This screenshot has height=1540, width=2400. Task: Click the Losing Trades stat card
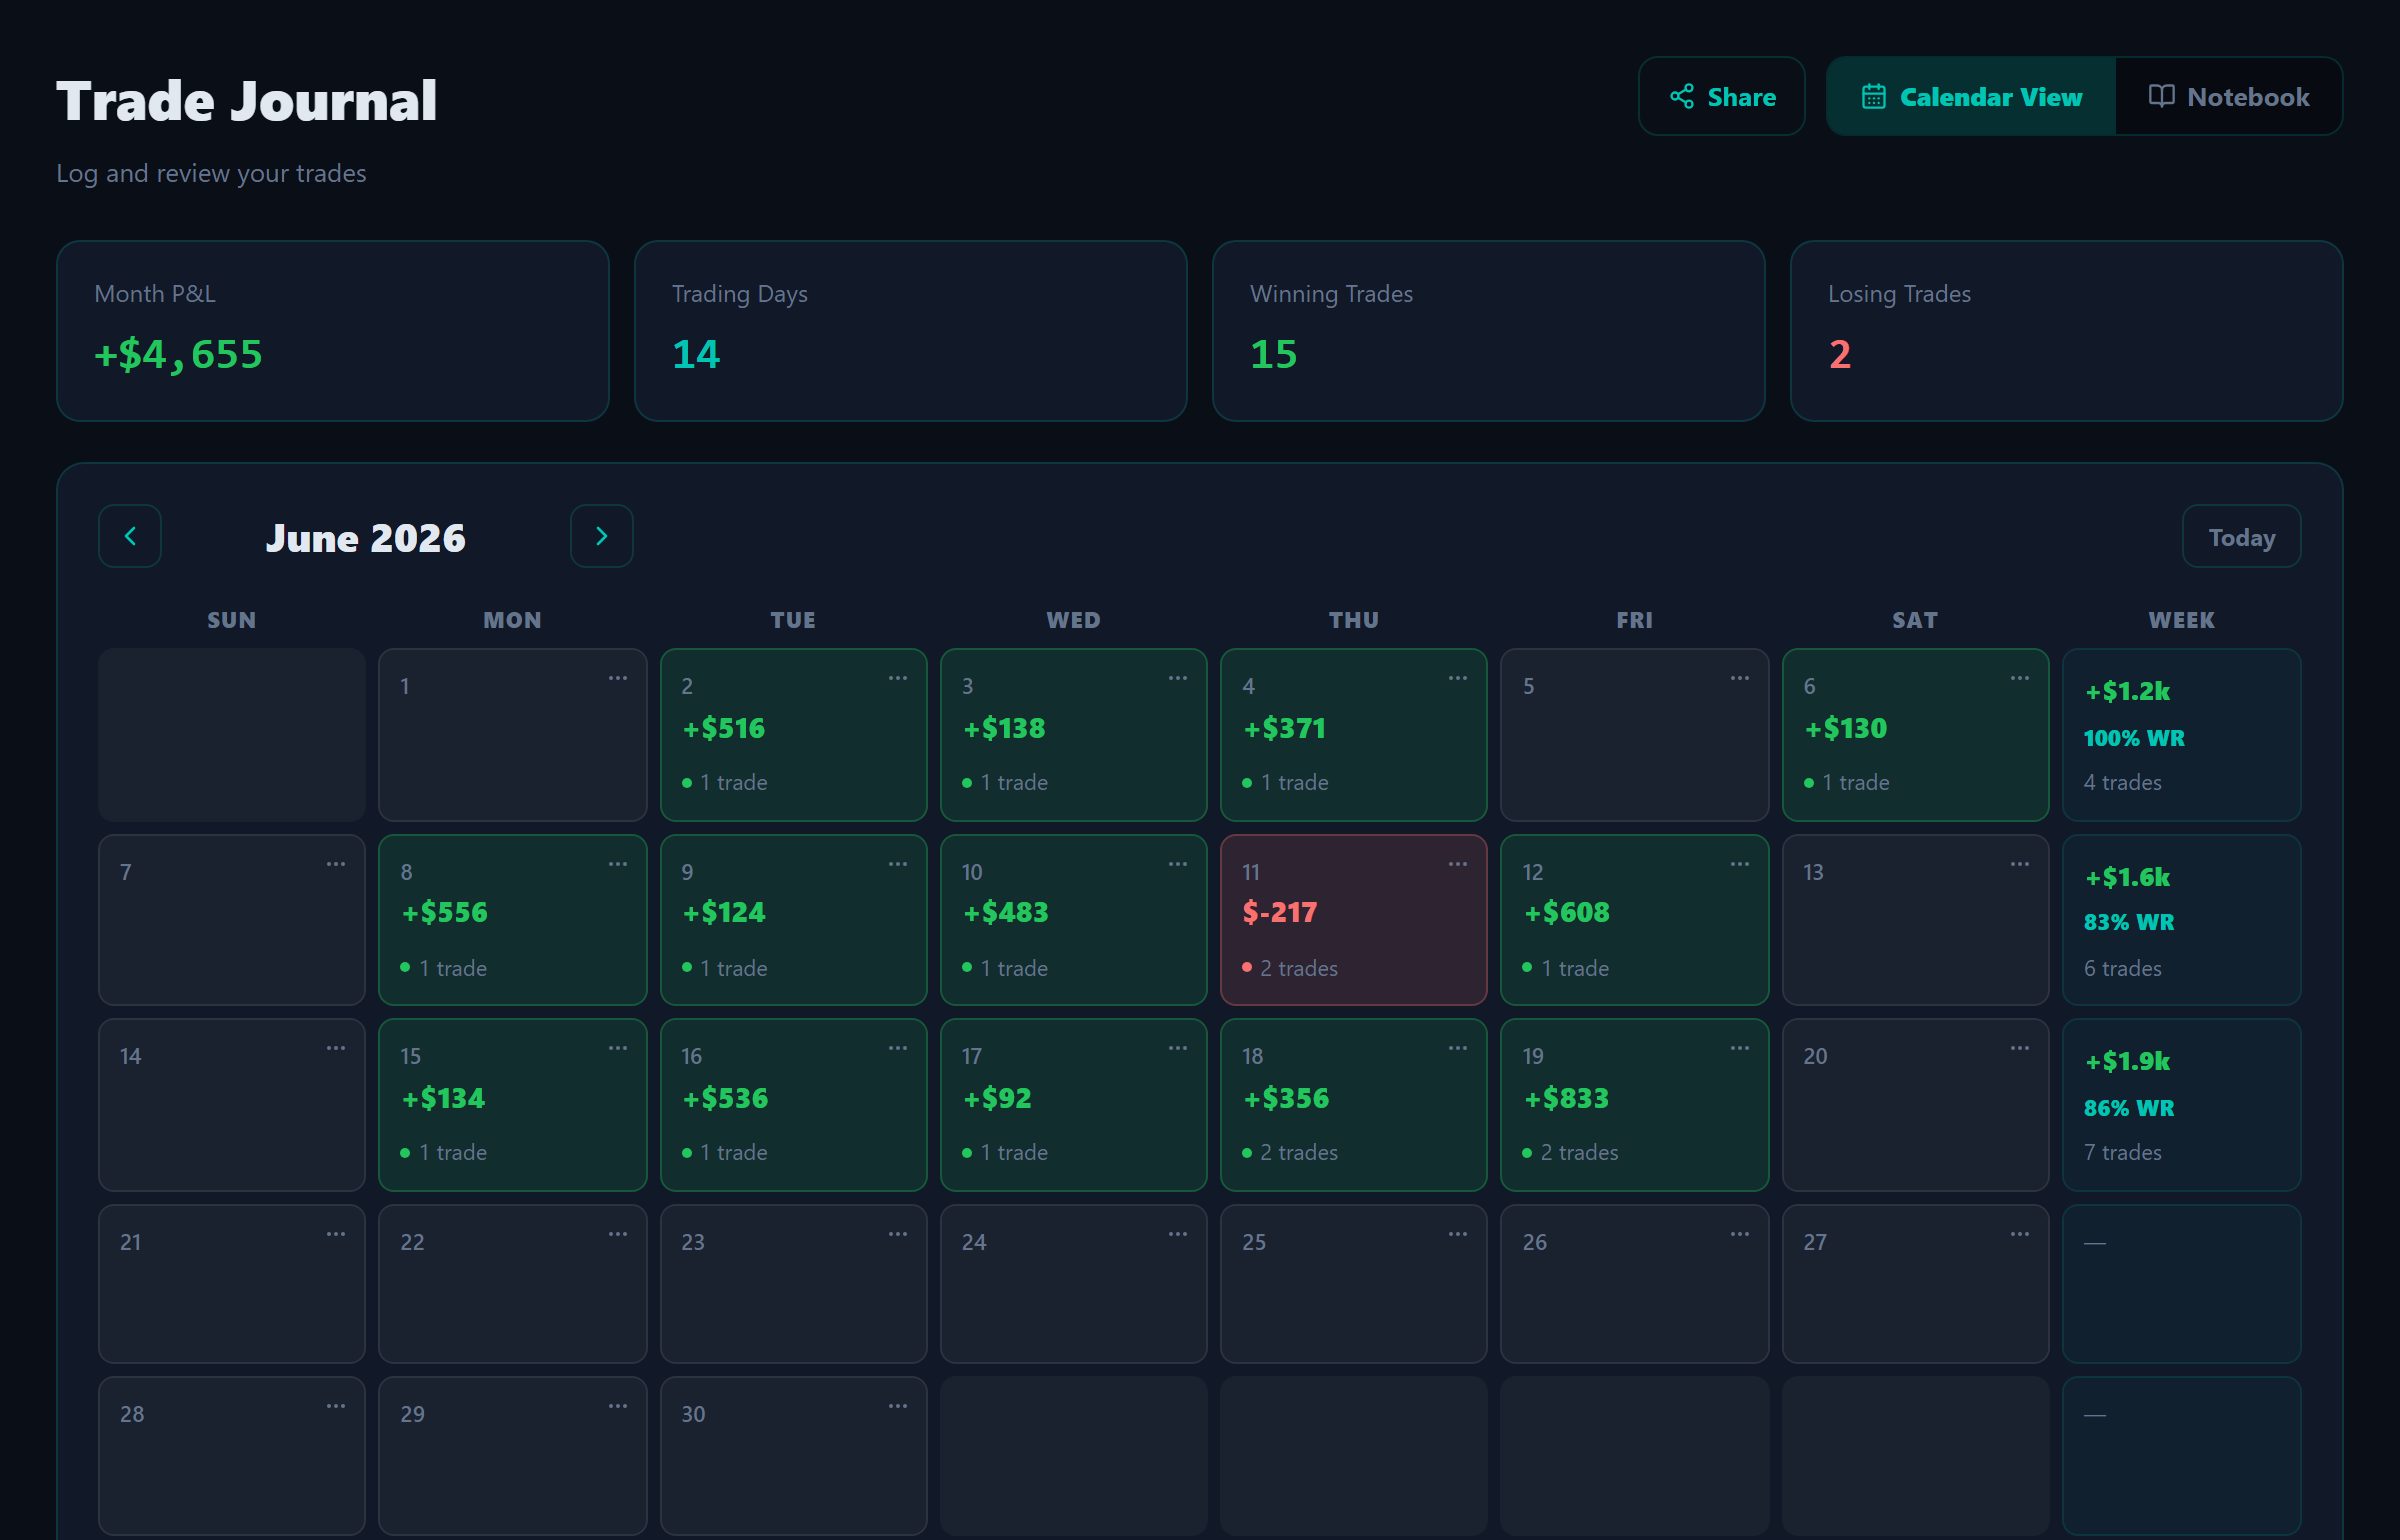2066,331
